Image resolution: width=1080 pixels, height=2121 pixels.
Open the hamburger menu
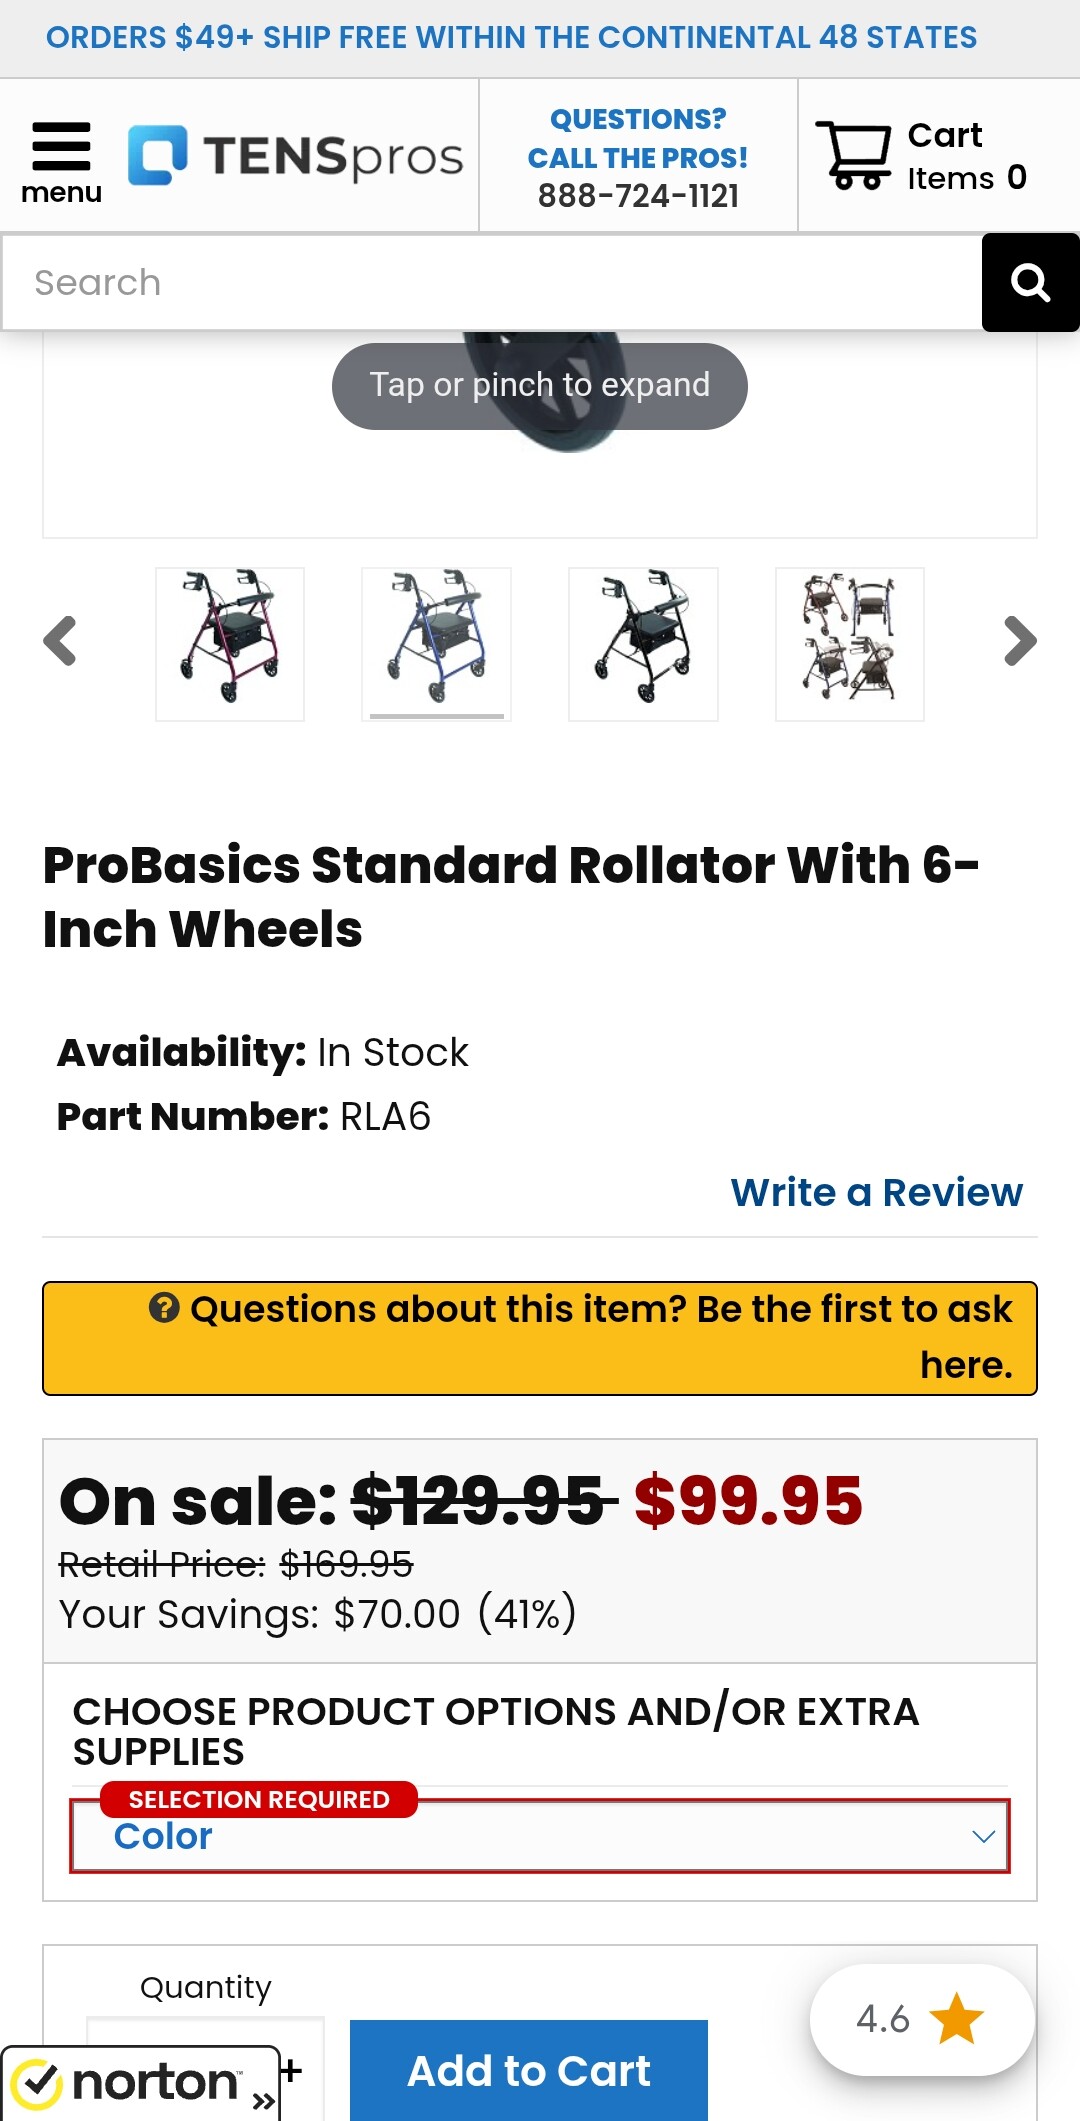click(61, 160)
